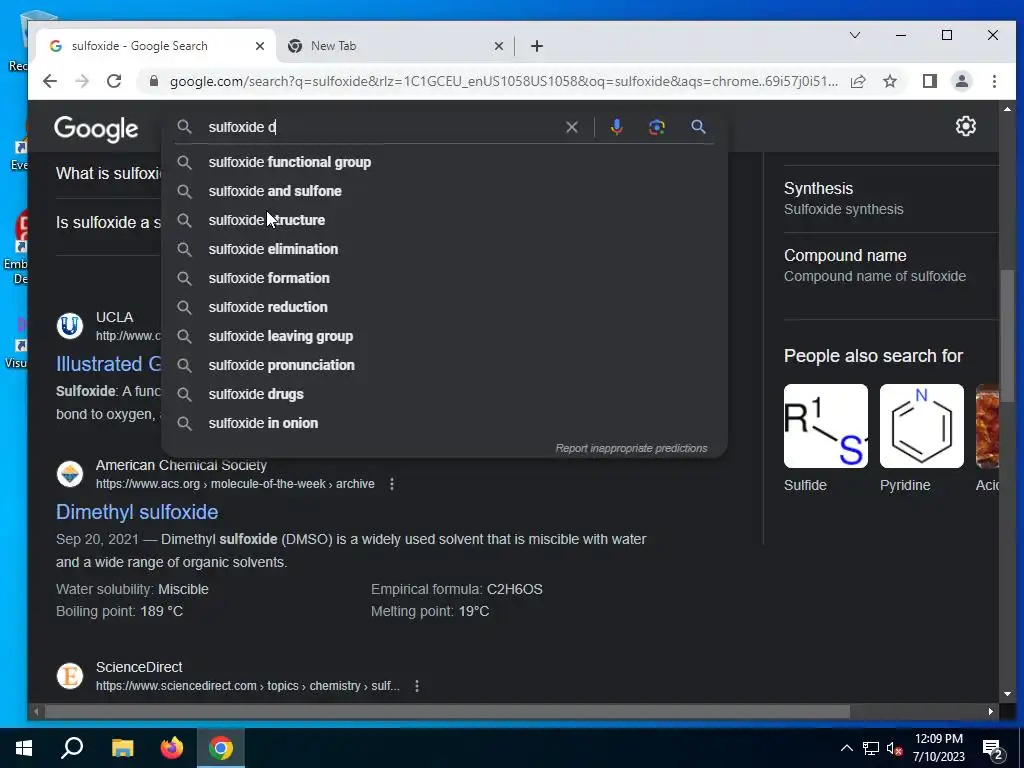Click the address bar URL
The height and width of the screenshot is (768, 1024).
click(x=503, y=82)
